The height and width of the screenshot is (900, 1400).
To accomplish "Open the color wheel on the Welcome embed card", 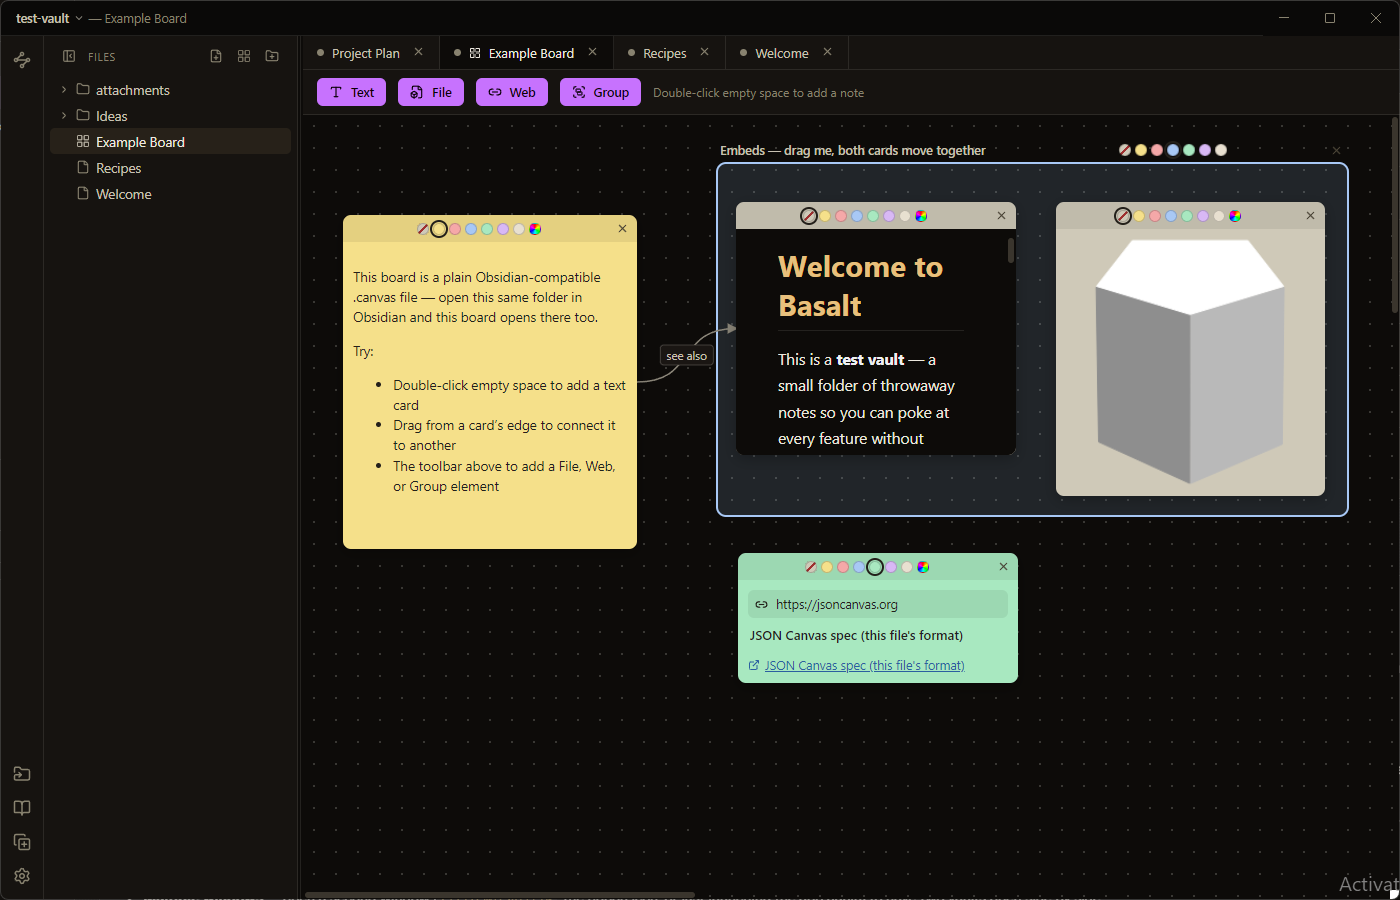I will [921, 216].
